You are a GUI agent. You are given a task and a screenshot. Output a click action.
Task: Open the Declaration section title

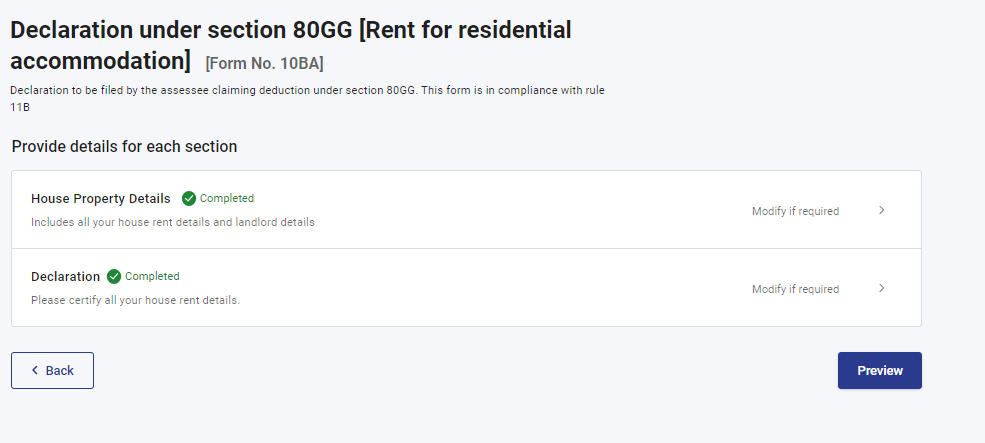pos(65,276)
